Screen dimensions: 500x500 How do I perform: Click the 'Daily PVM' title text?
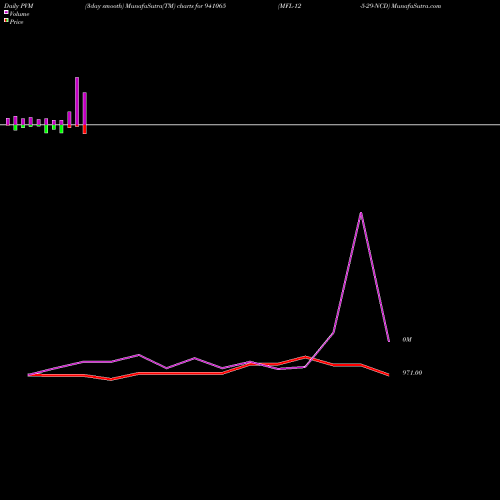point(19,6)
